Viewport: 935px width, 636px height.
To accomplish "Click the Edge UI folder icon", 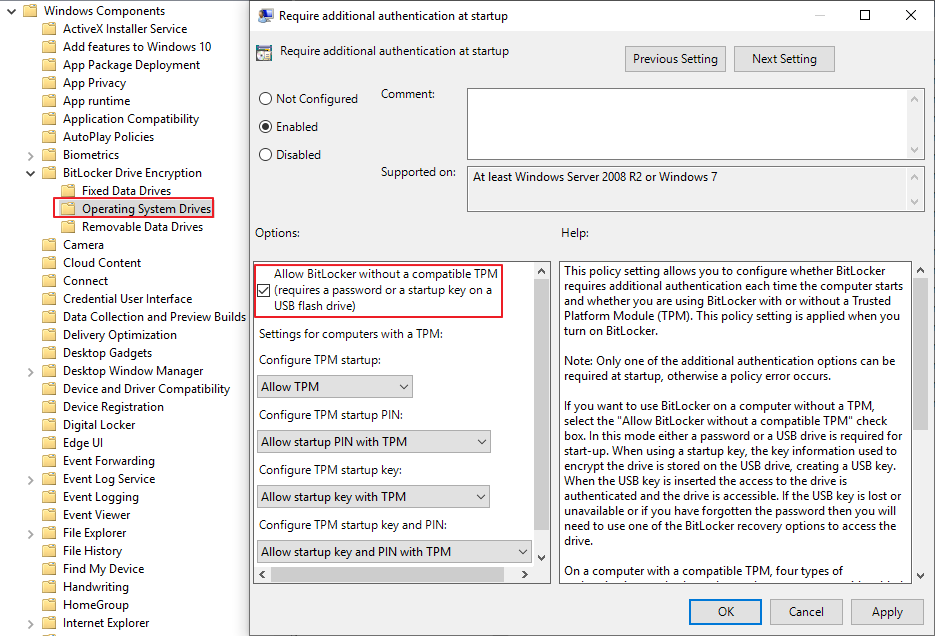I will 49,443.
